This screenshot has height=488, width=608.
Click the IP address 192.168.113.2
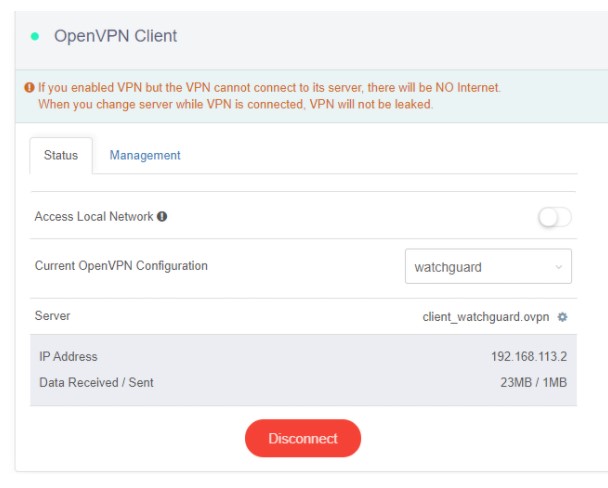tap(529, 357)
